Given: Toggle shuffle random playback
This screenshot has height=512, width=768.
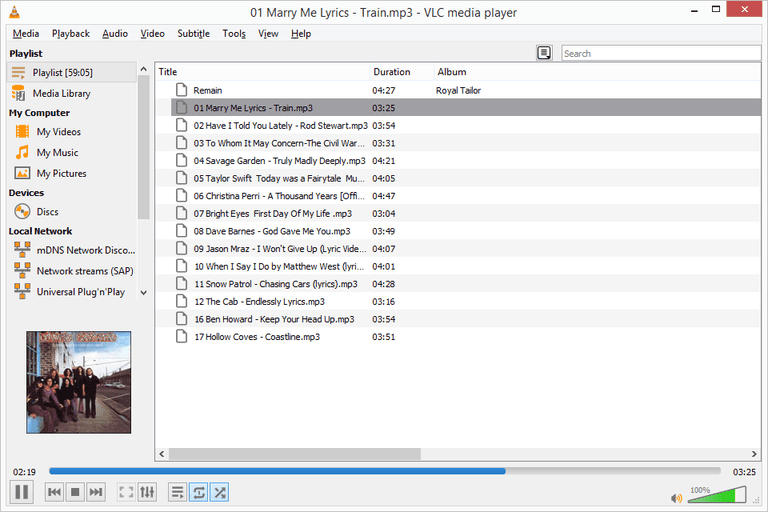Looking at the screenshot, I should click(x=220, y=492).
